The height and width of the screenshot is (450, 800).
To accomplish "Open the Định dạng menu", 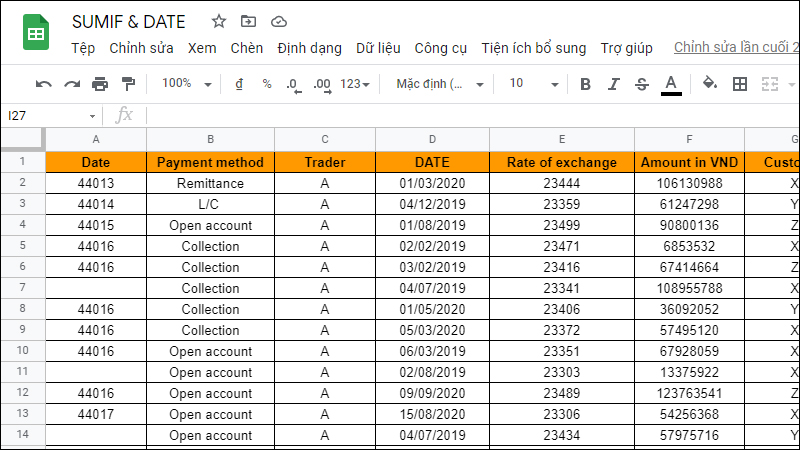I will (309, 48).
